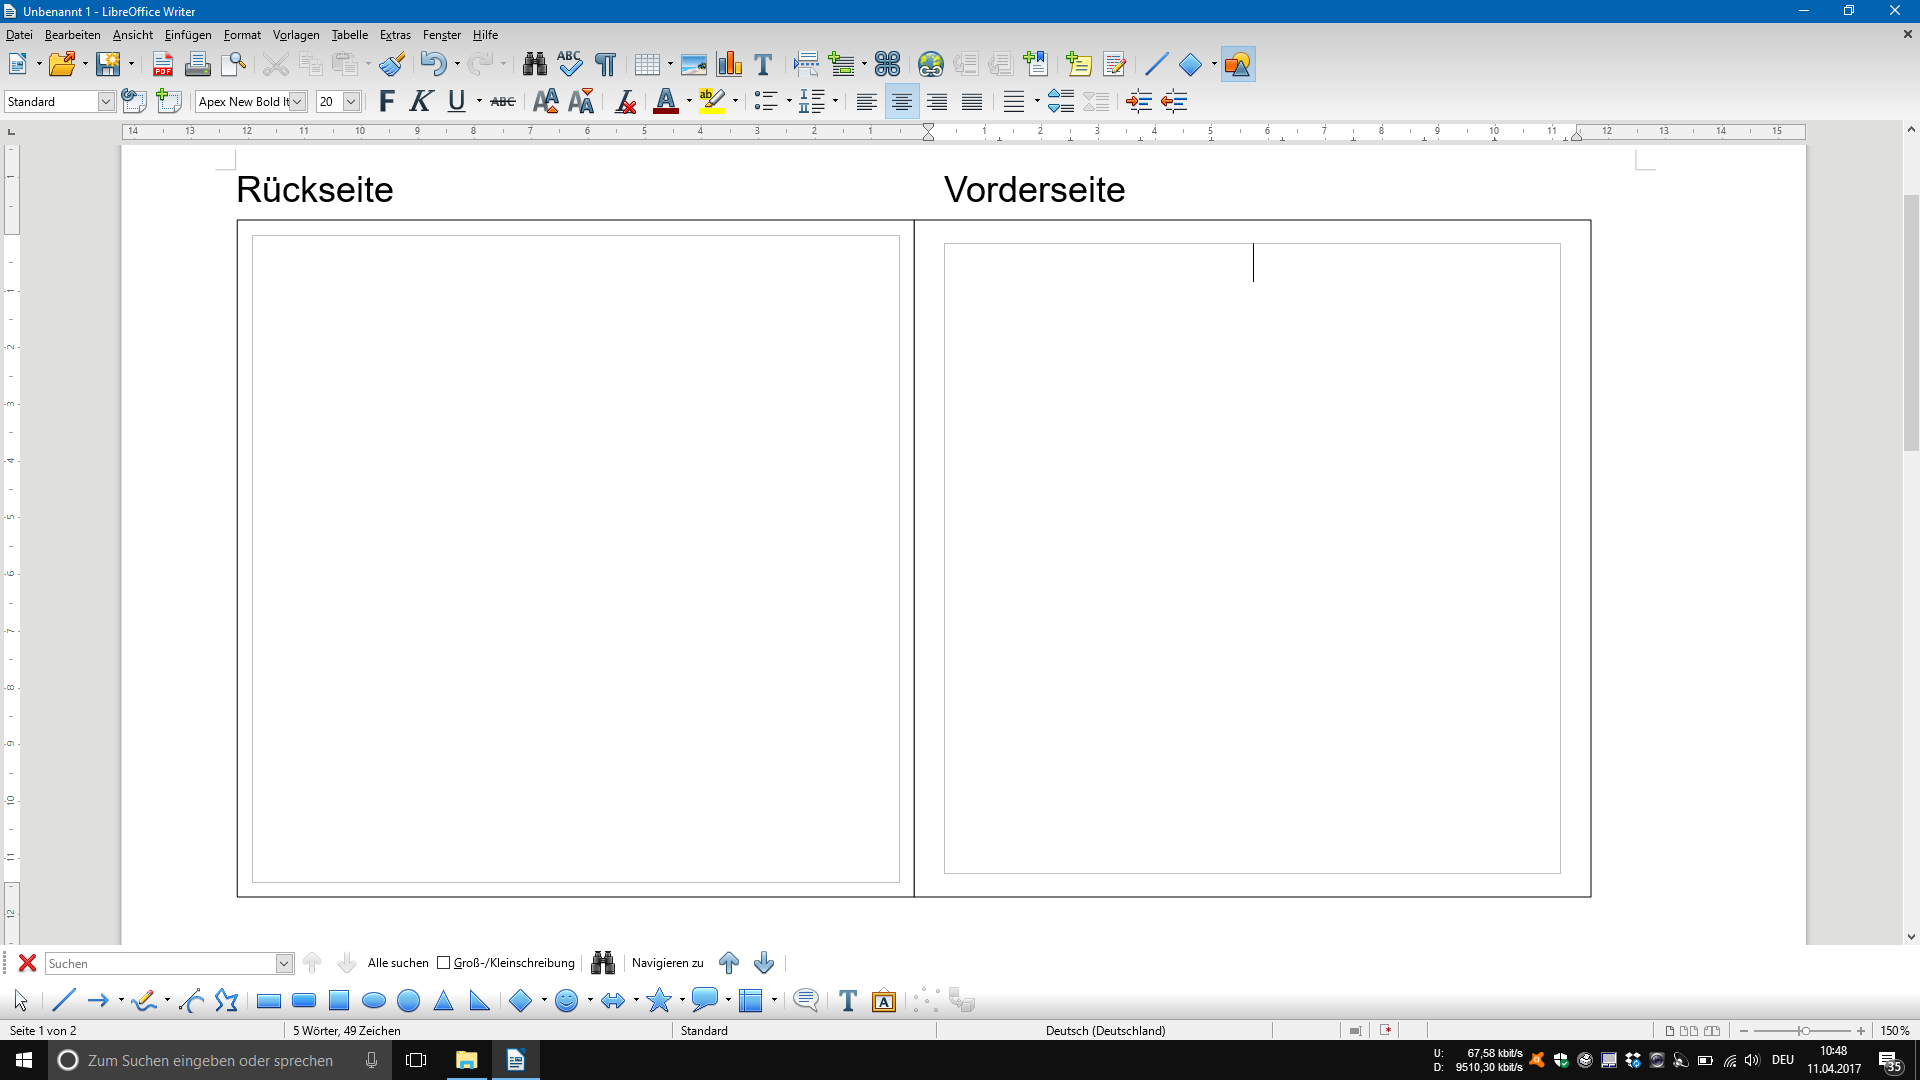This screenshot has height=1080, width=1920.
Task: Select the ellipse shape in drawing toolbar
Action: (374, 1000)
